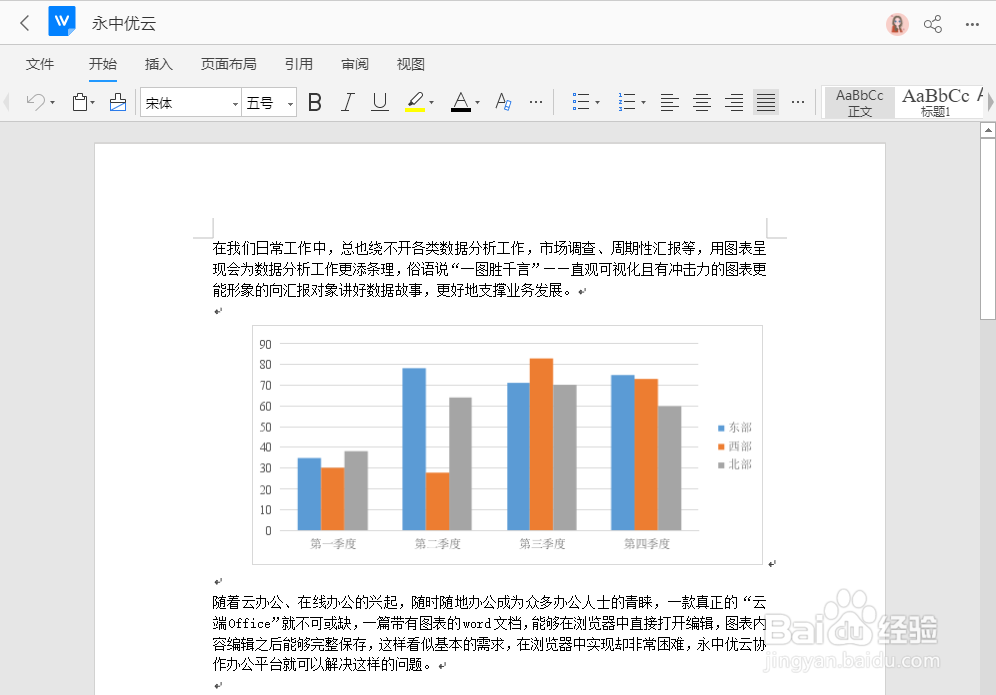Click the paste clipboard icon
This screenshot has width=996, height=695.
(79, 102)
